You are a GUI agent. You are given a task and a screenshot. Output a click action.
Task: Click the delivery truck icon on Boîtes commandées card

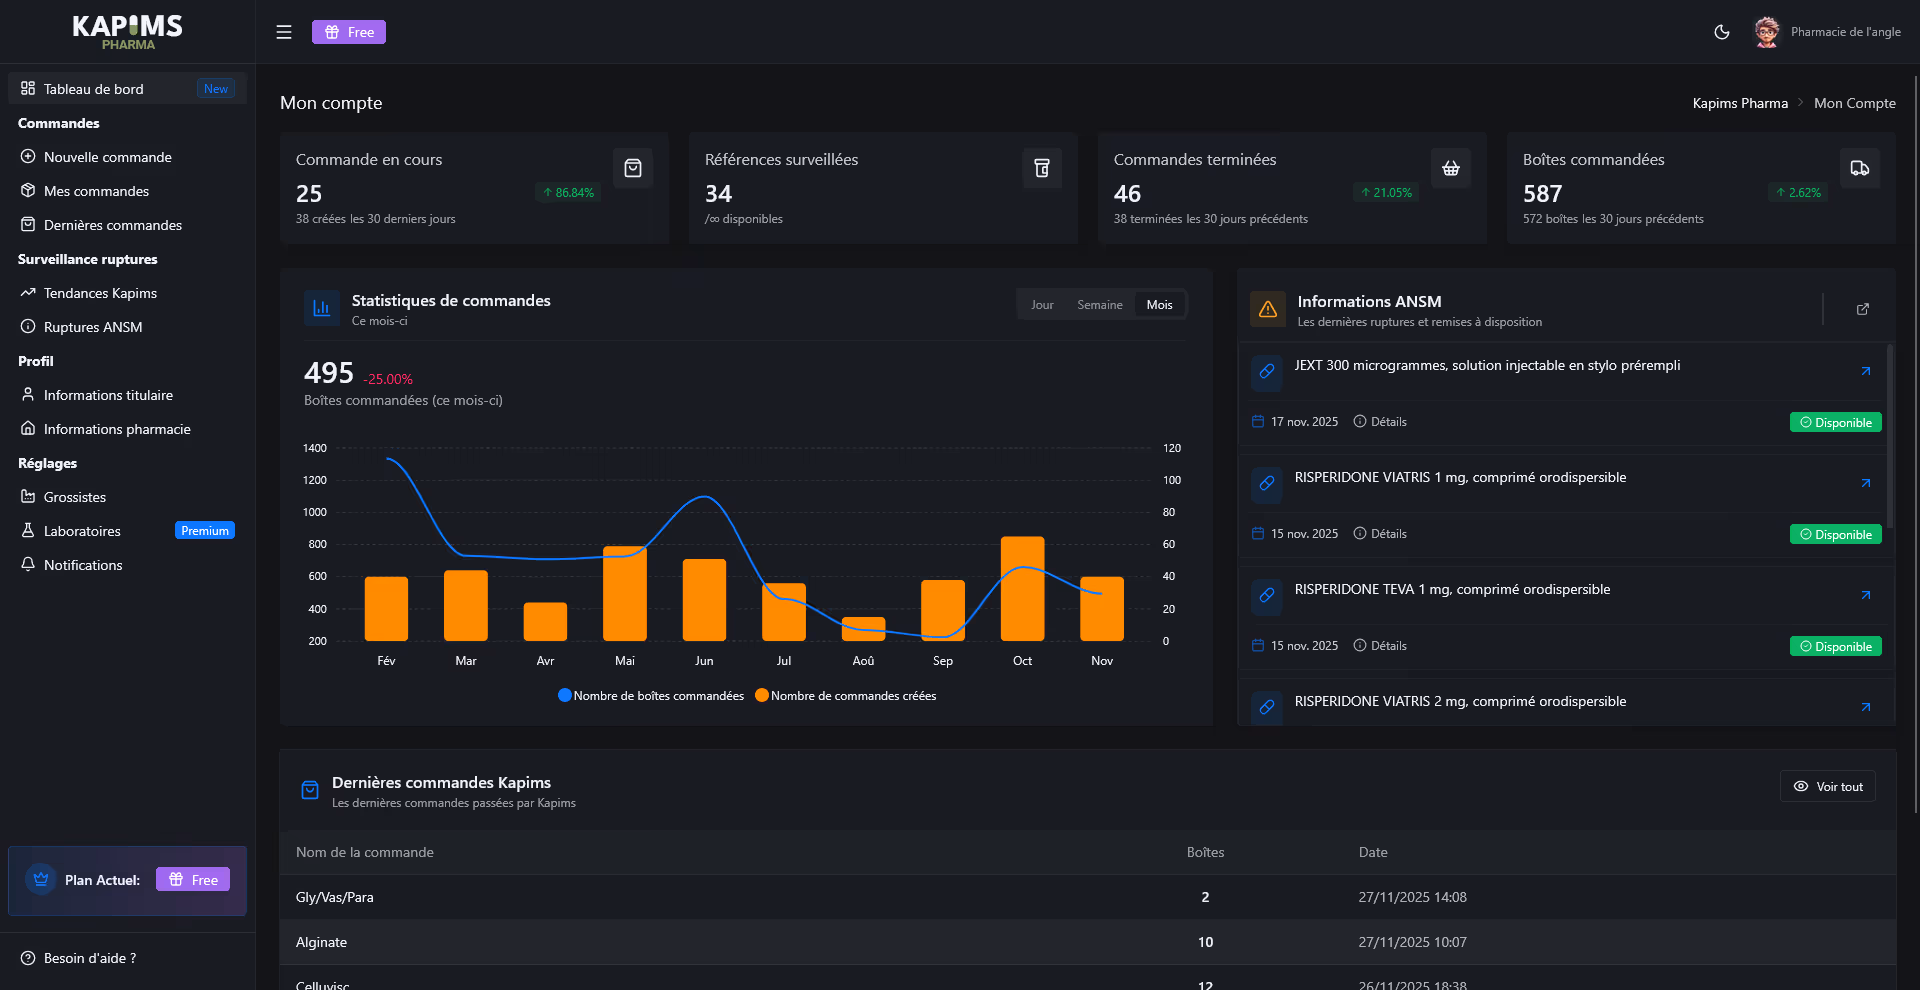[x=1859, y=168]
